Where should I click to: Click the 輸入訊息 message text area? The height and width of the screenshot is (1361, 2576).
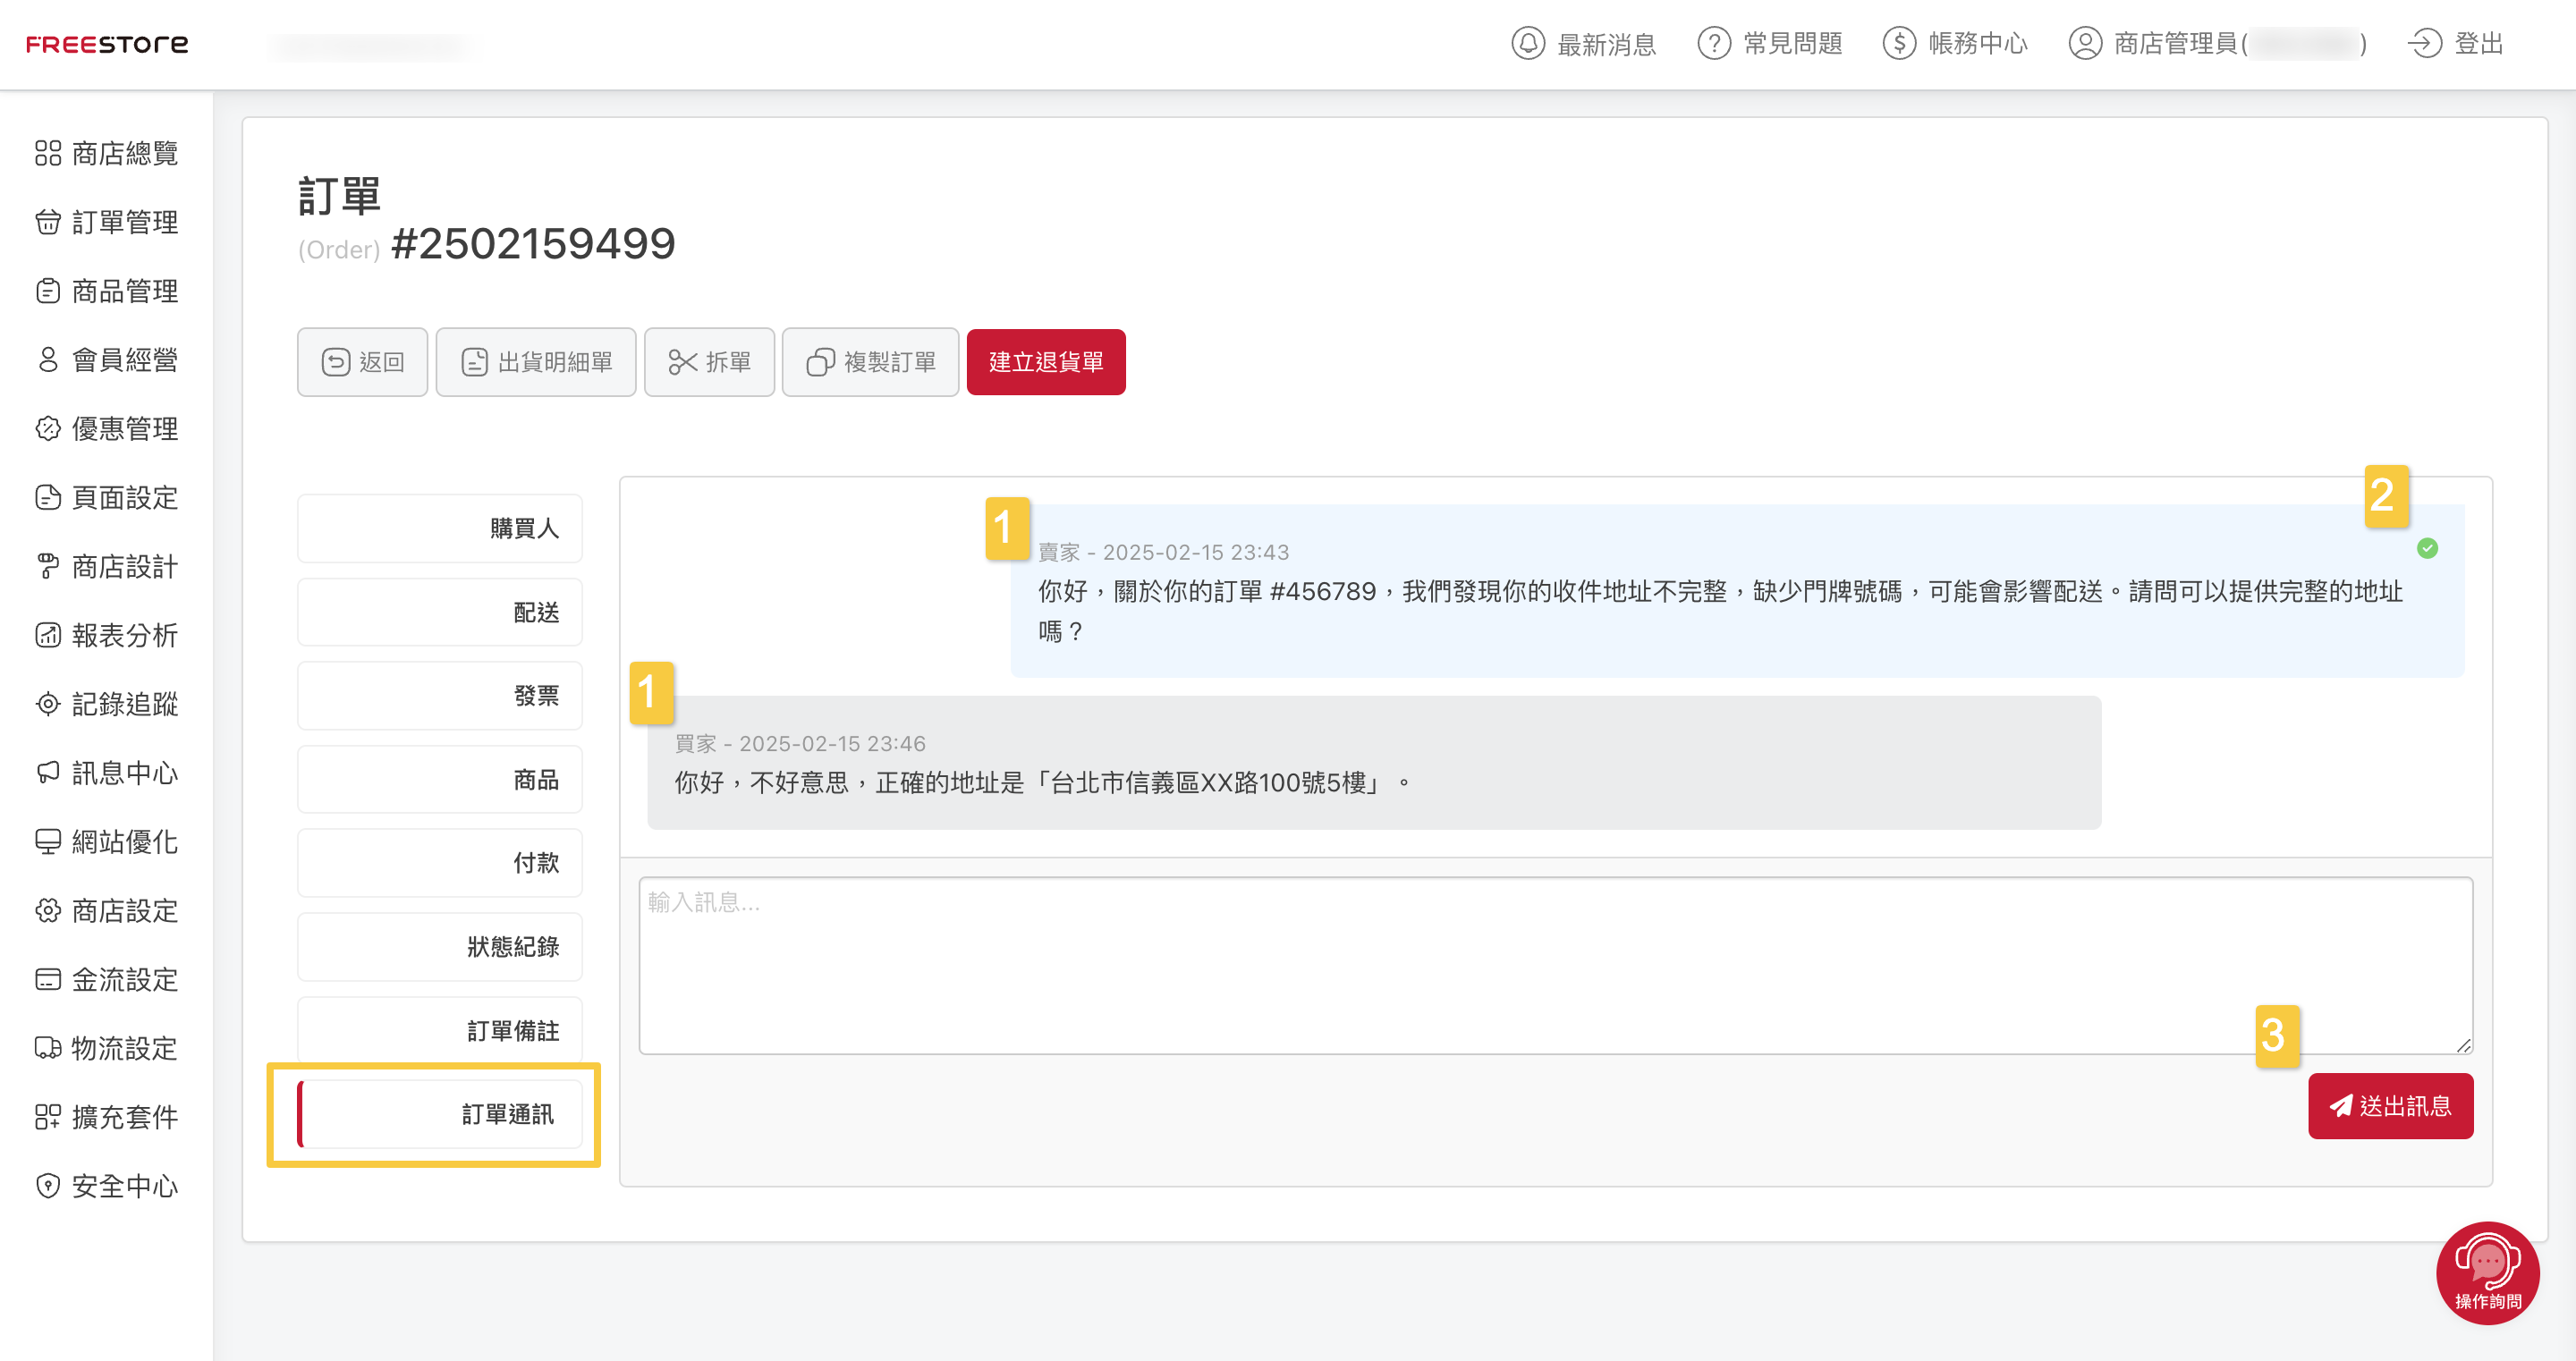[x=1555, y=965]
